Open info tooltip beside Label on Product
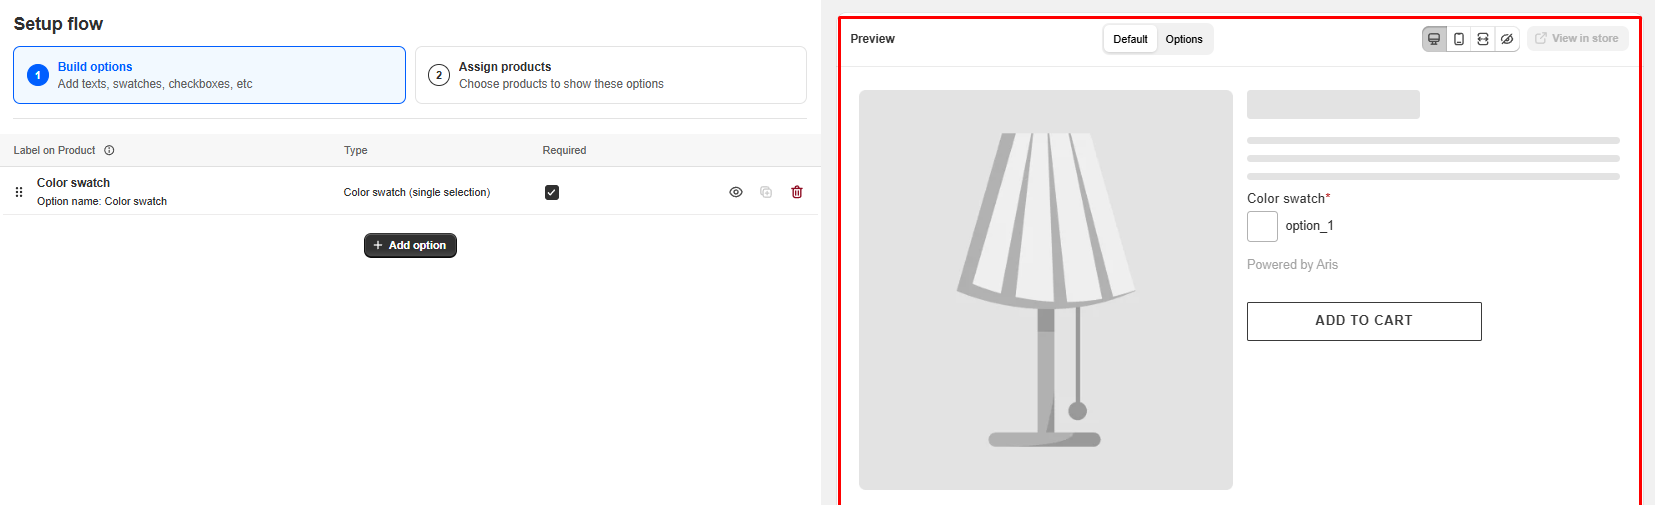This screenshot has height=505, width=1655. (x=109, y=150)
